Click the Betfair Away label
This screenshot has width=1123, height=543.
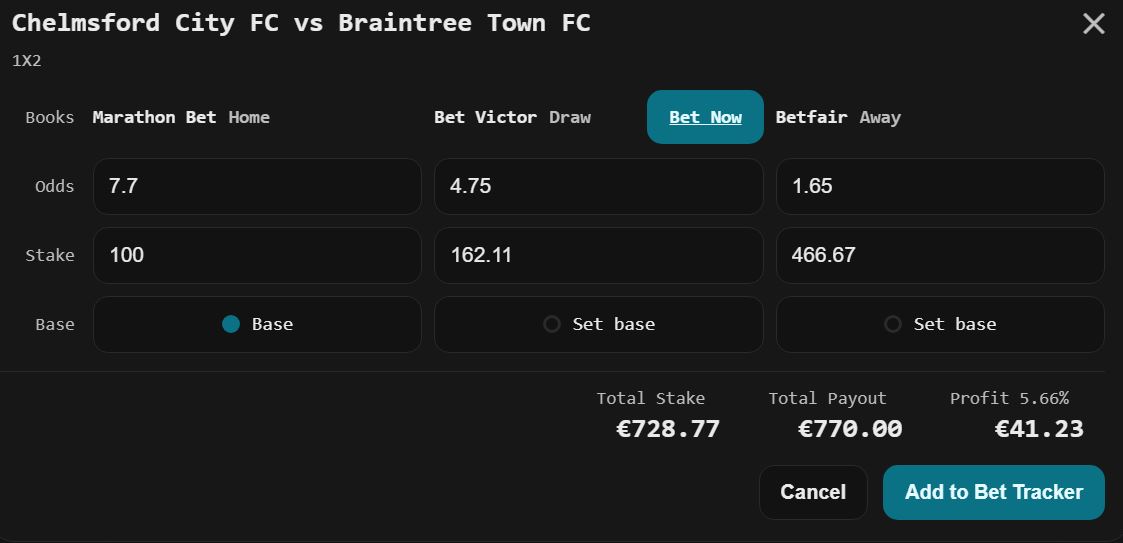(x=838, y=117)
